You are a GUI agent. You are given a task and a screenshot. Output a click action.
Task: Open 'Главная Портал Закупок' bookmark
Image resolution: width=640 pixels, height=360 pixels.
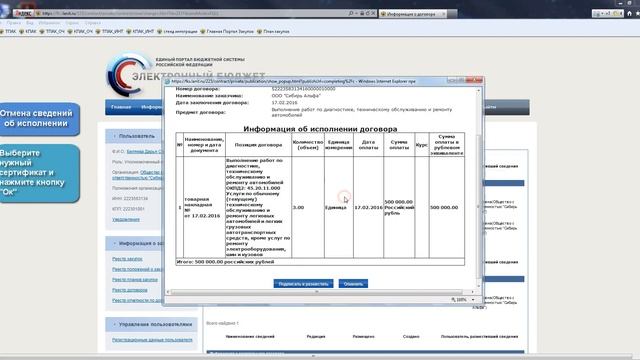(227, 31)
